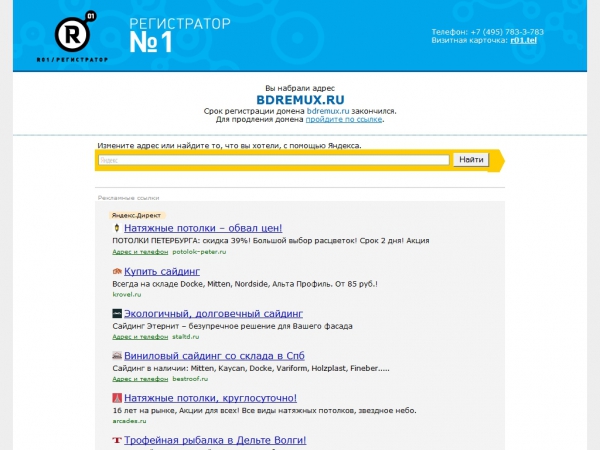Open "Адрес и телефон" for staltd.ru
The width and height of the screenshot is (600, 450).
[x=140, y=337]
